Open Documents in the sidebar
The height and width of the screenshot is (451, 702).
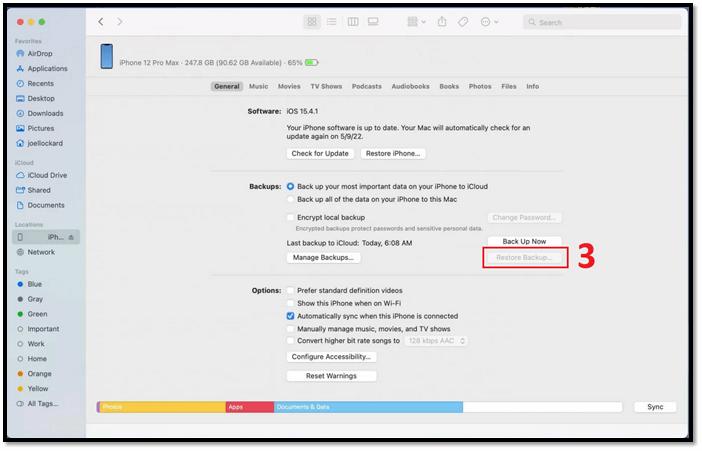pyautogui.click(x=46, y=206)
